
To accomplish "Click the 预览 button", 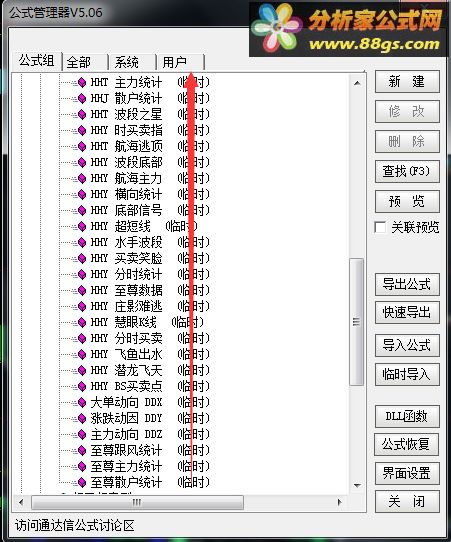I will coord(407,201).
